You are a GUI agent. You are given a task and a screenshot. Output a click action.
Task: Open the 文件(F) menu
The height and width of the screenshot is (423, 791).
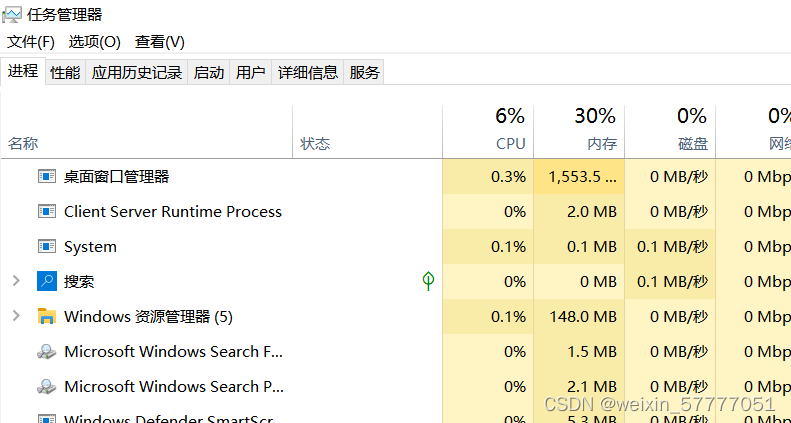click(31, 42)
